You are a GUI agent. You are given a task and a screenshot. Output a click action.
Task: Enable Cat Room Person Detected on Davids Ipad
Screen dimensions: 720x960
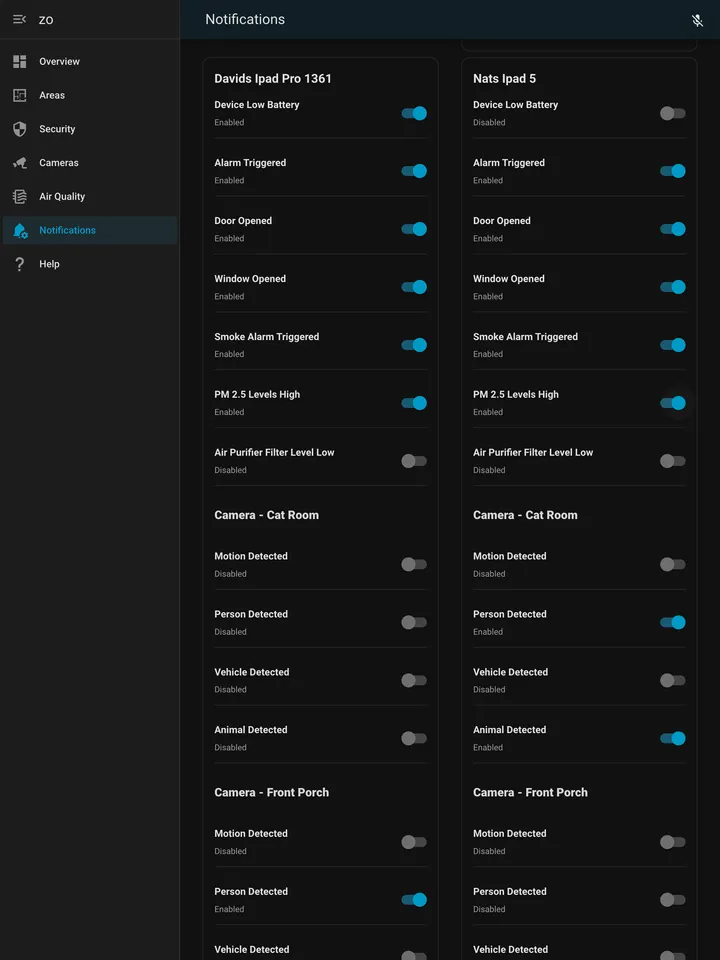(x=414, y=623)
